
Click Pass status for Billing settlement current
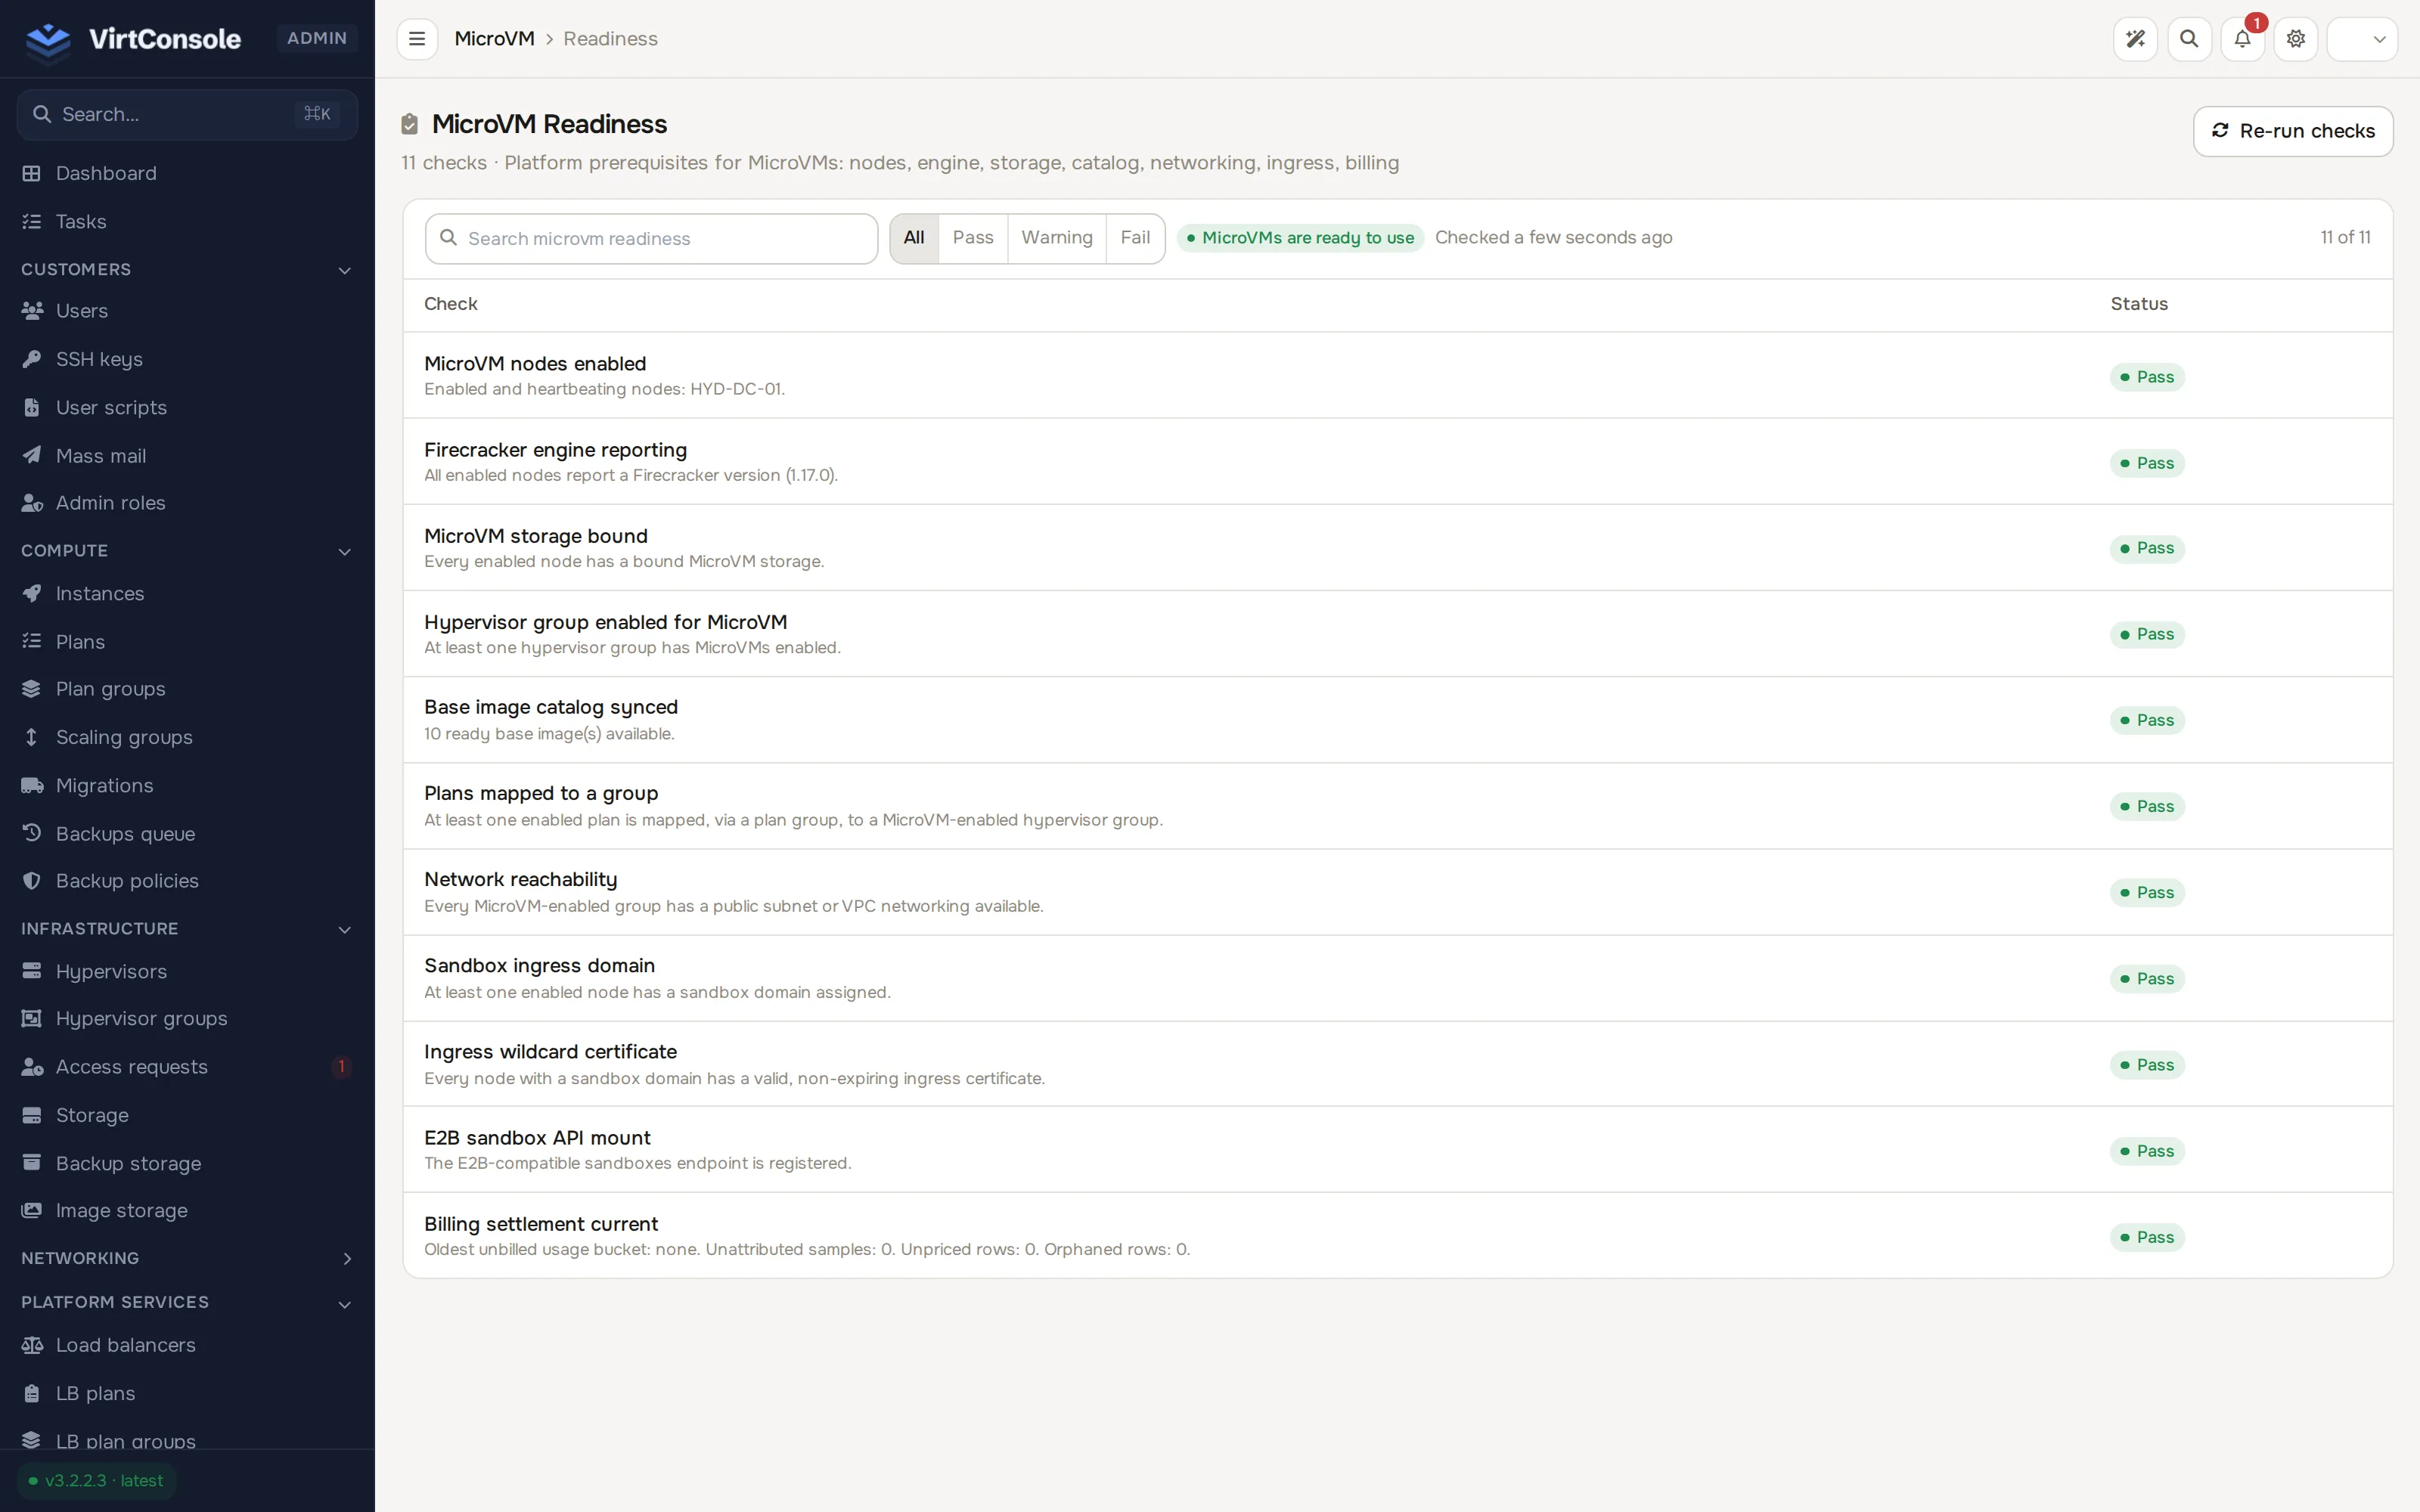click(x=2147, y=1237)
